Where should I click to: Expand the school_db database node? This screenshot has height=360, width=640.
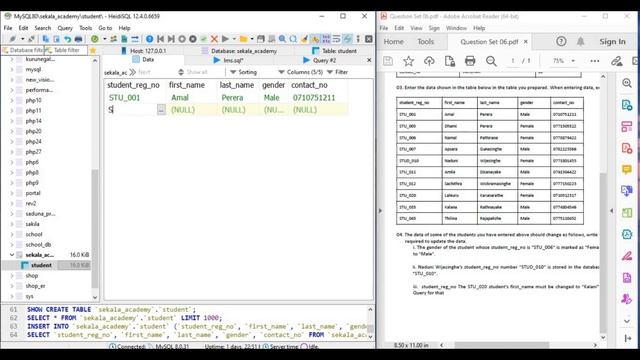click(11, 244)
